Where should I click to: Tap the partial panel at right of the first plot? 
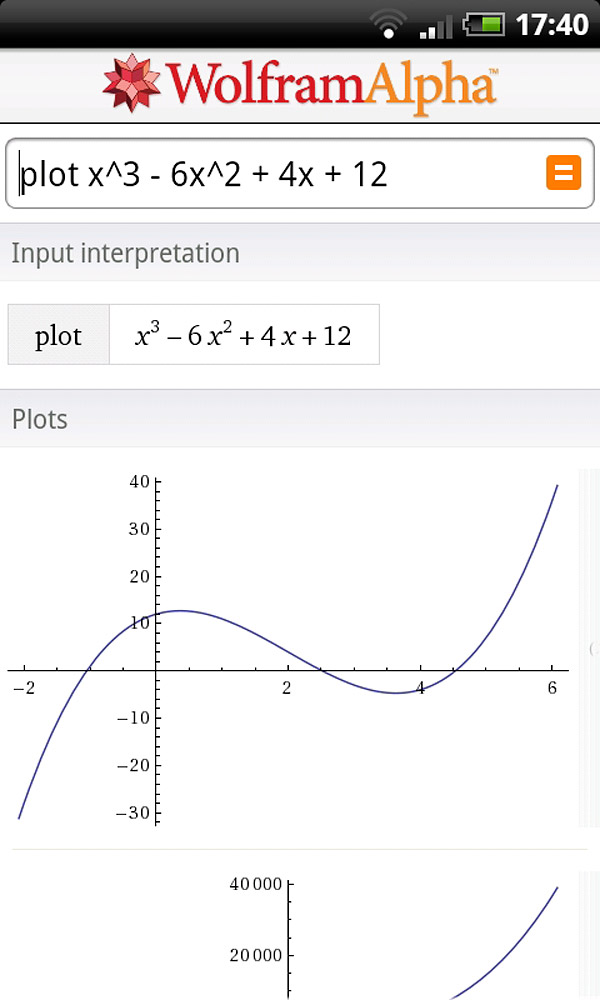tap(589, 648)
